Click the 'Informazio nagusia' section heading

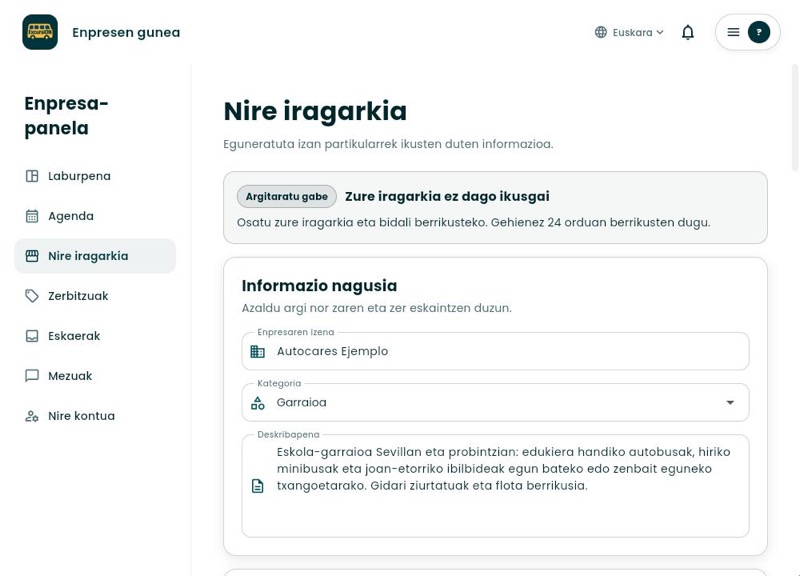click(319, 286)
